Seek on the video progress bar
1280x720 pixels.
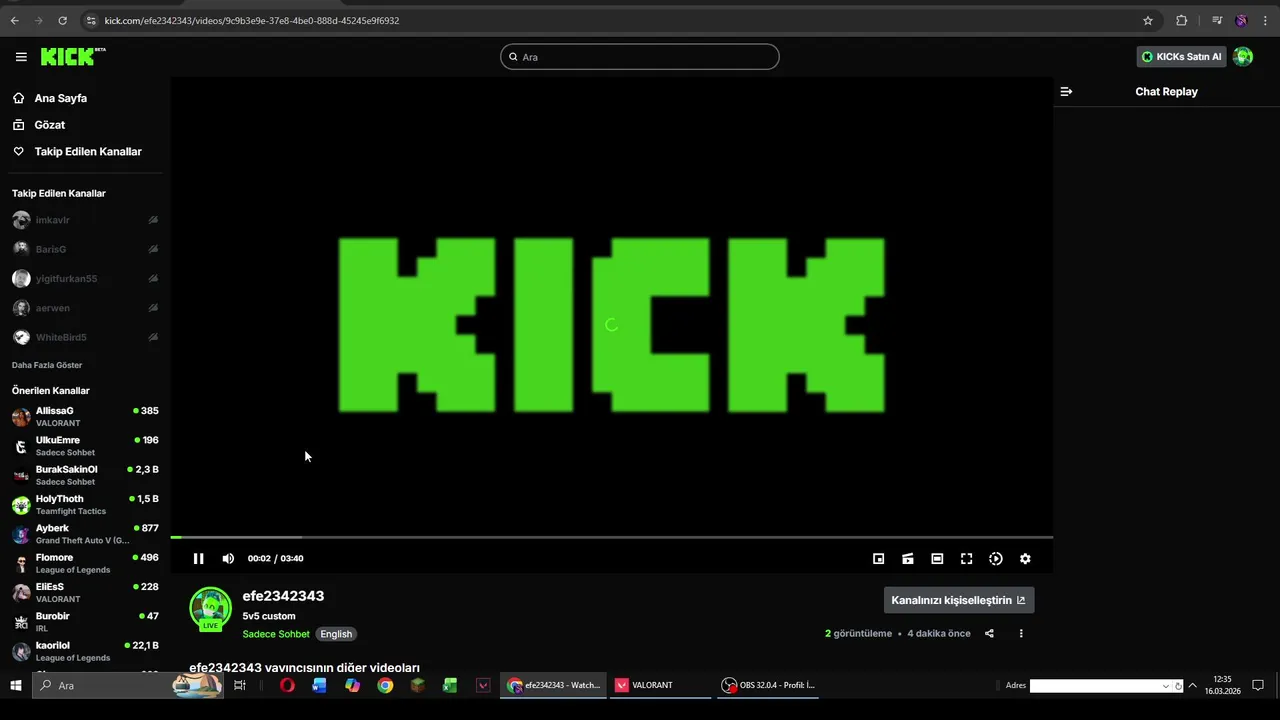click(611, 537)
